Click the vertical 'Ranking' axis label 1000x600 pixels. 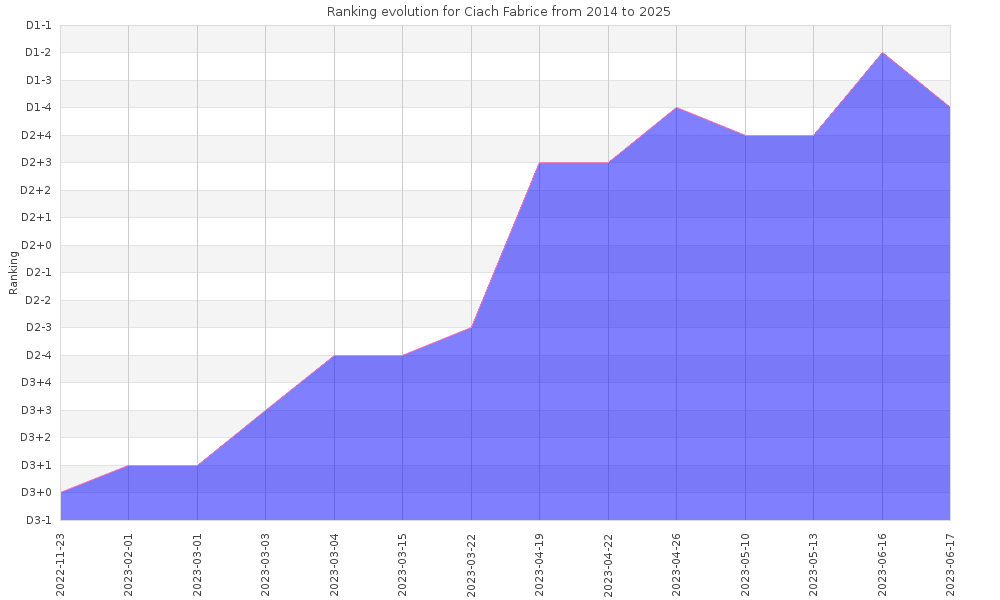(x=14, y=272)
